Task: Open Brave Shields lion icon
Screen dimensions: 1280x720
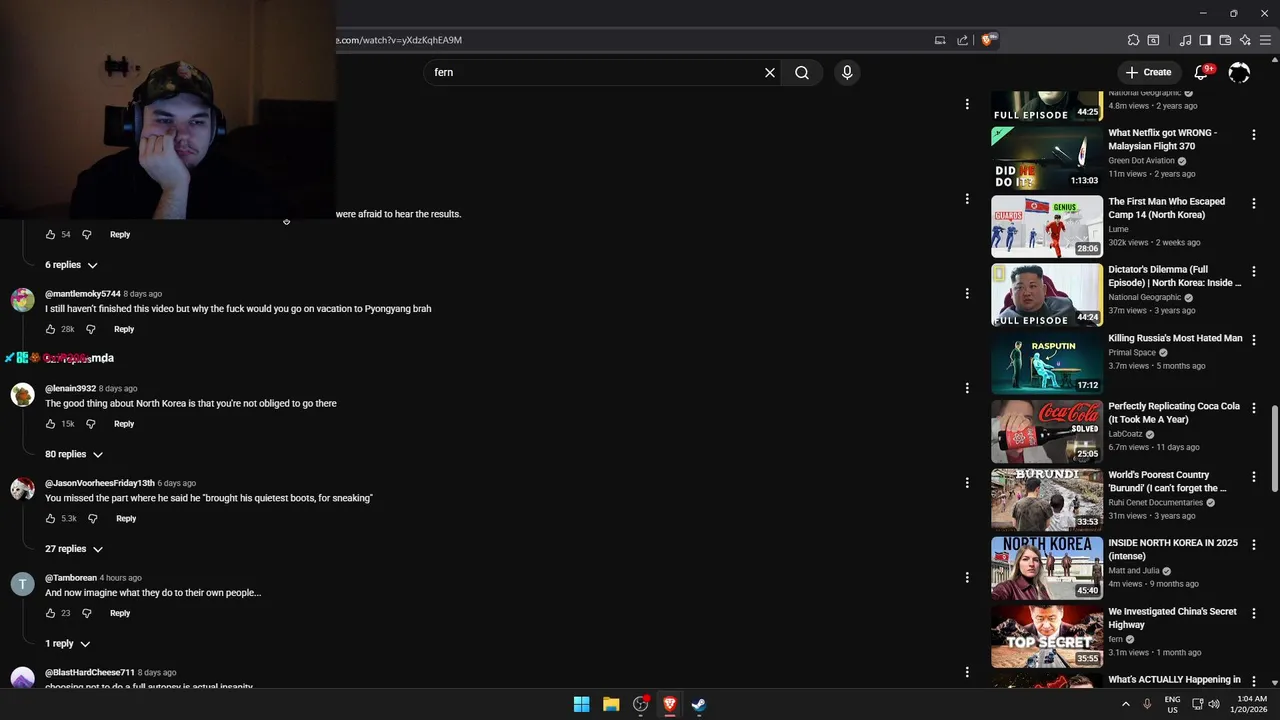Action: 988,40
